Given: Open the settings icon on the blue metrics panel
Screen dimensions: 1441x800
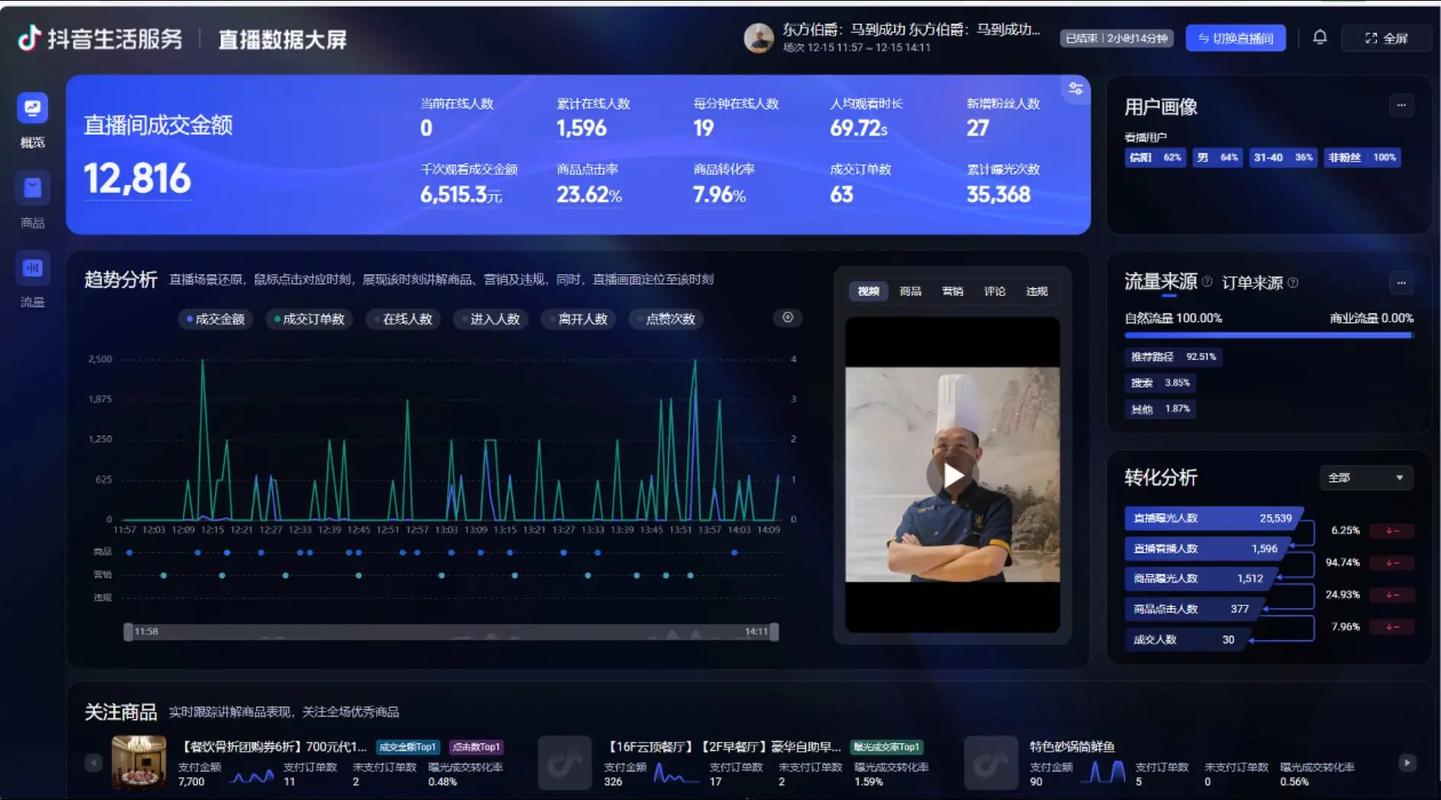Looking at the screenshot, I should [1075, 89].
